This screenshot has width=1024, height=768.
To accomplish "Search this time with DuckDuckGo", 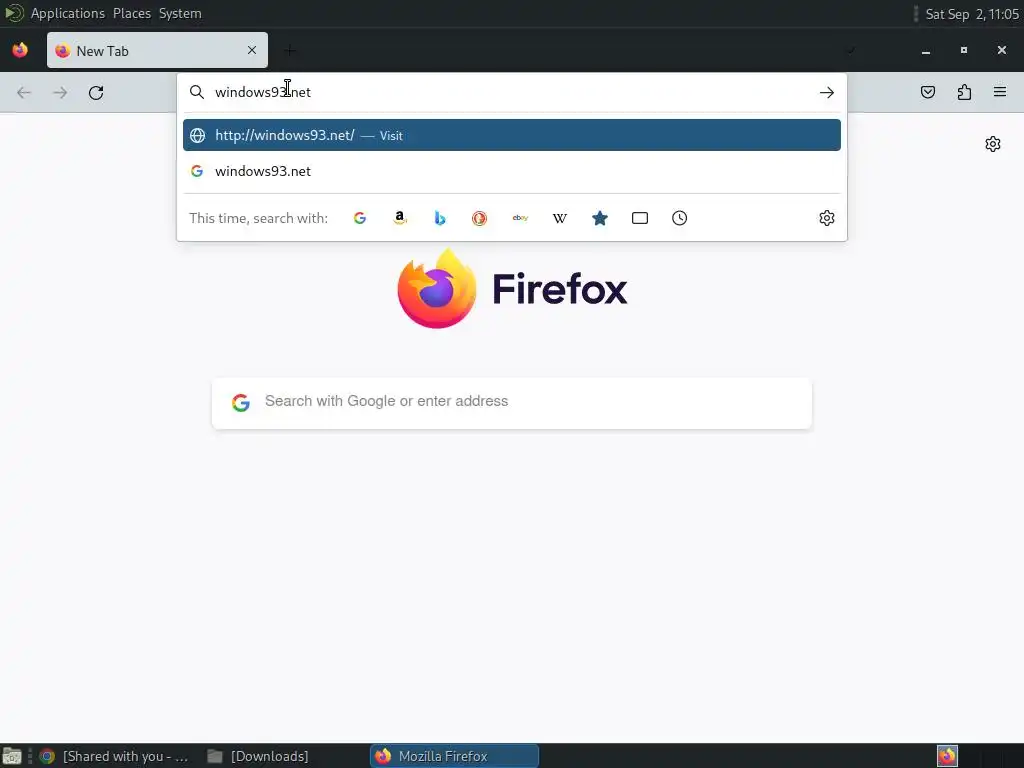I will (479, 218).
